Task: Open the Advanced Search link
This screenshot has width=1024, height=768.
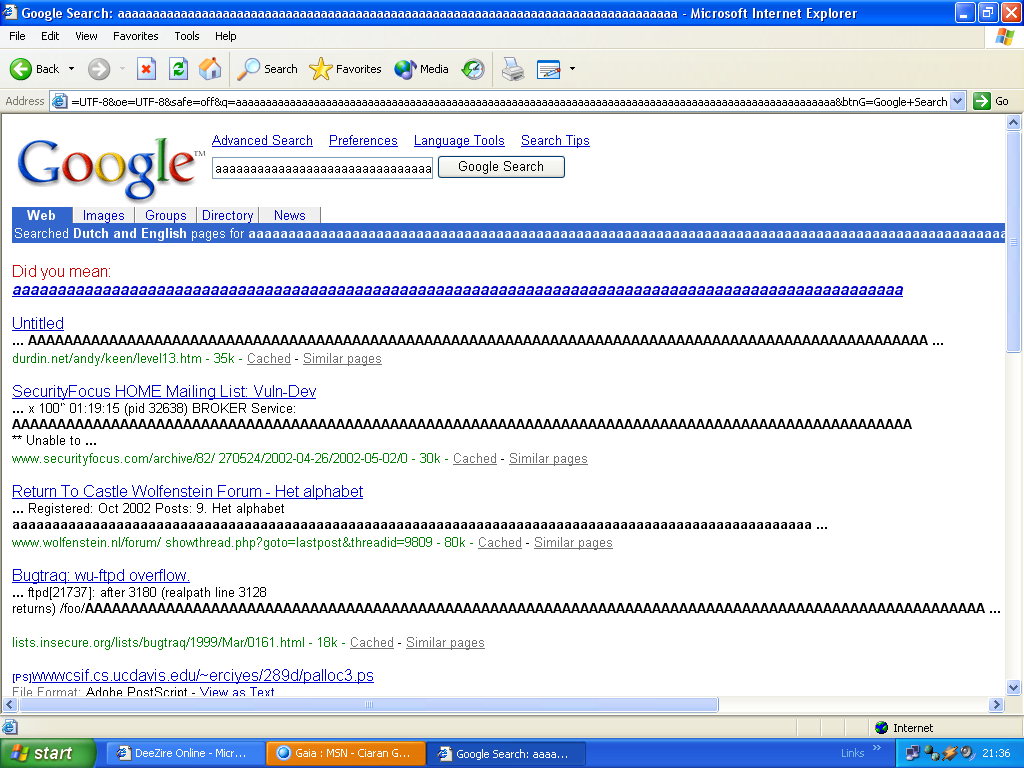Action: click(262, 140)
